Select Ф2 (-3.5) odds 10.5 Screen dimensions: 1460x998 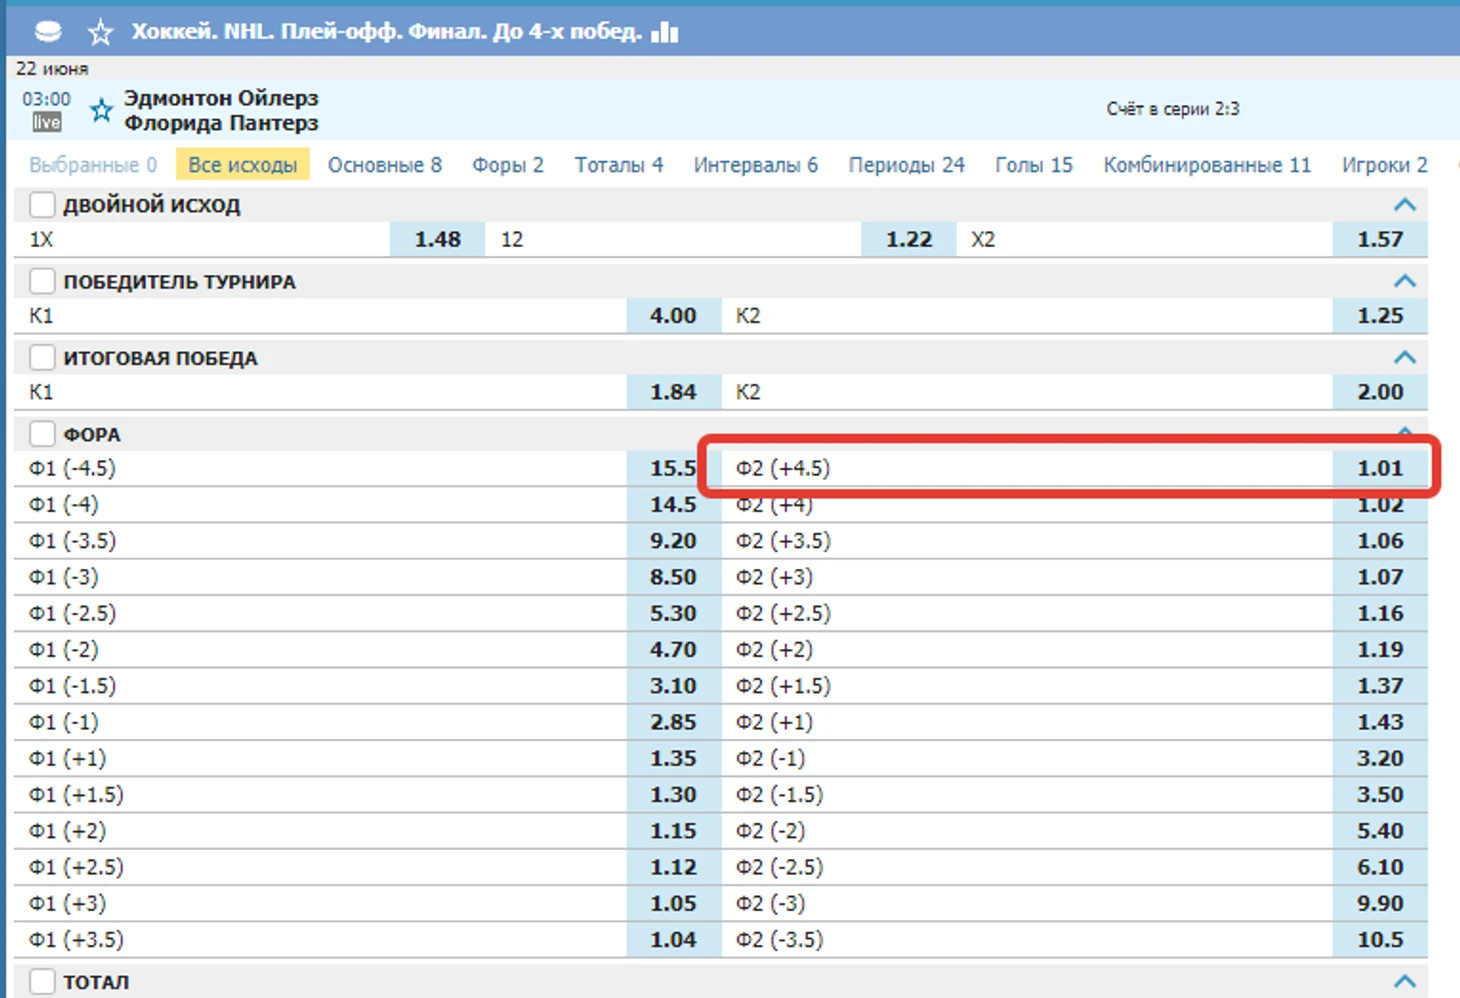(x=1380, y=940)
